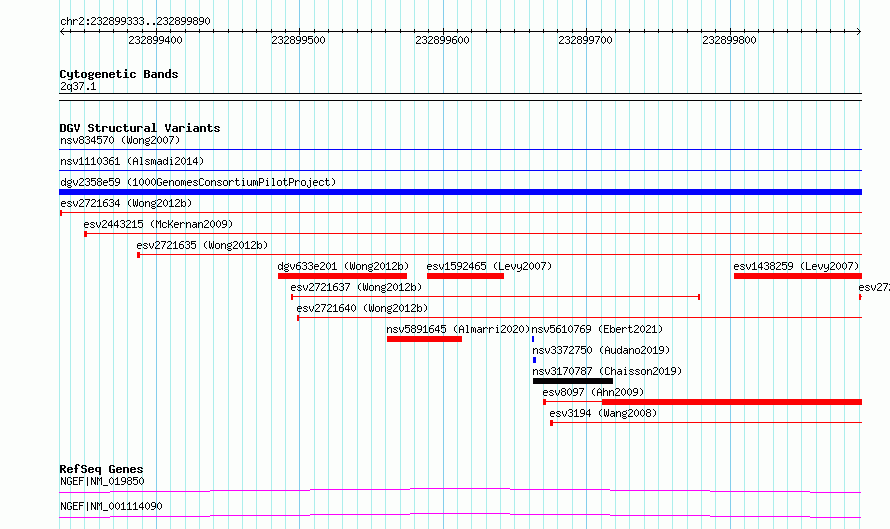Screen dimensions: 890x529
Task: Click the RefSeq Genes track heading
Action: point(101,469)
